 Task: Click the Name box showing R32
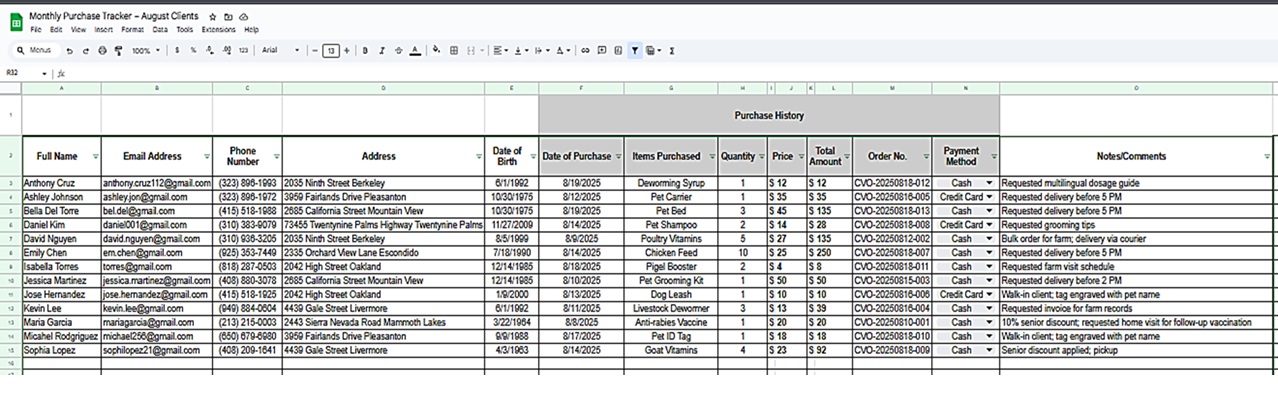pos(22,73)
